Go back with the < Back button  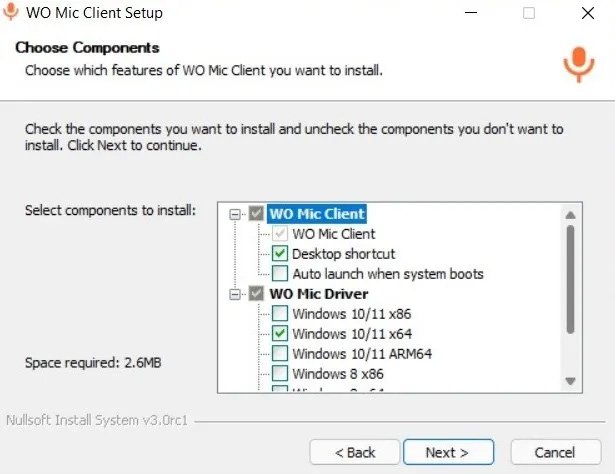[355, 452]
